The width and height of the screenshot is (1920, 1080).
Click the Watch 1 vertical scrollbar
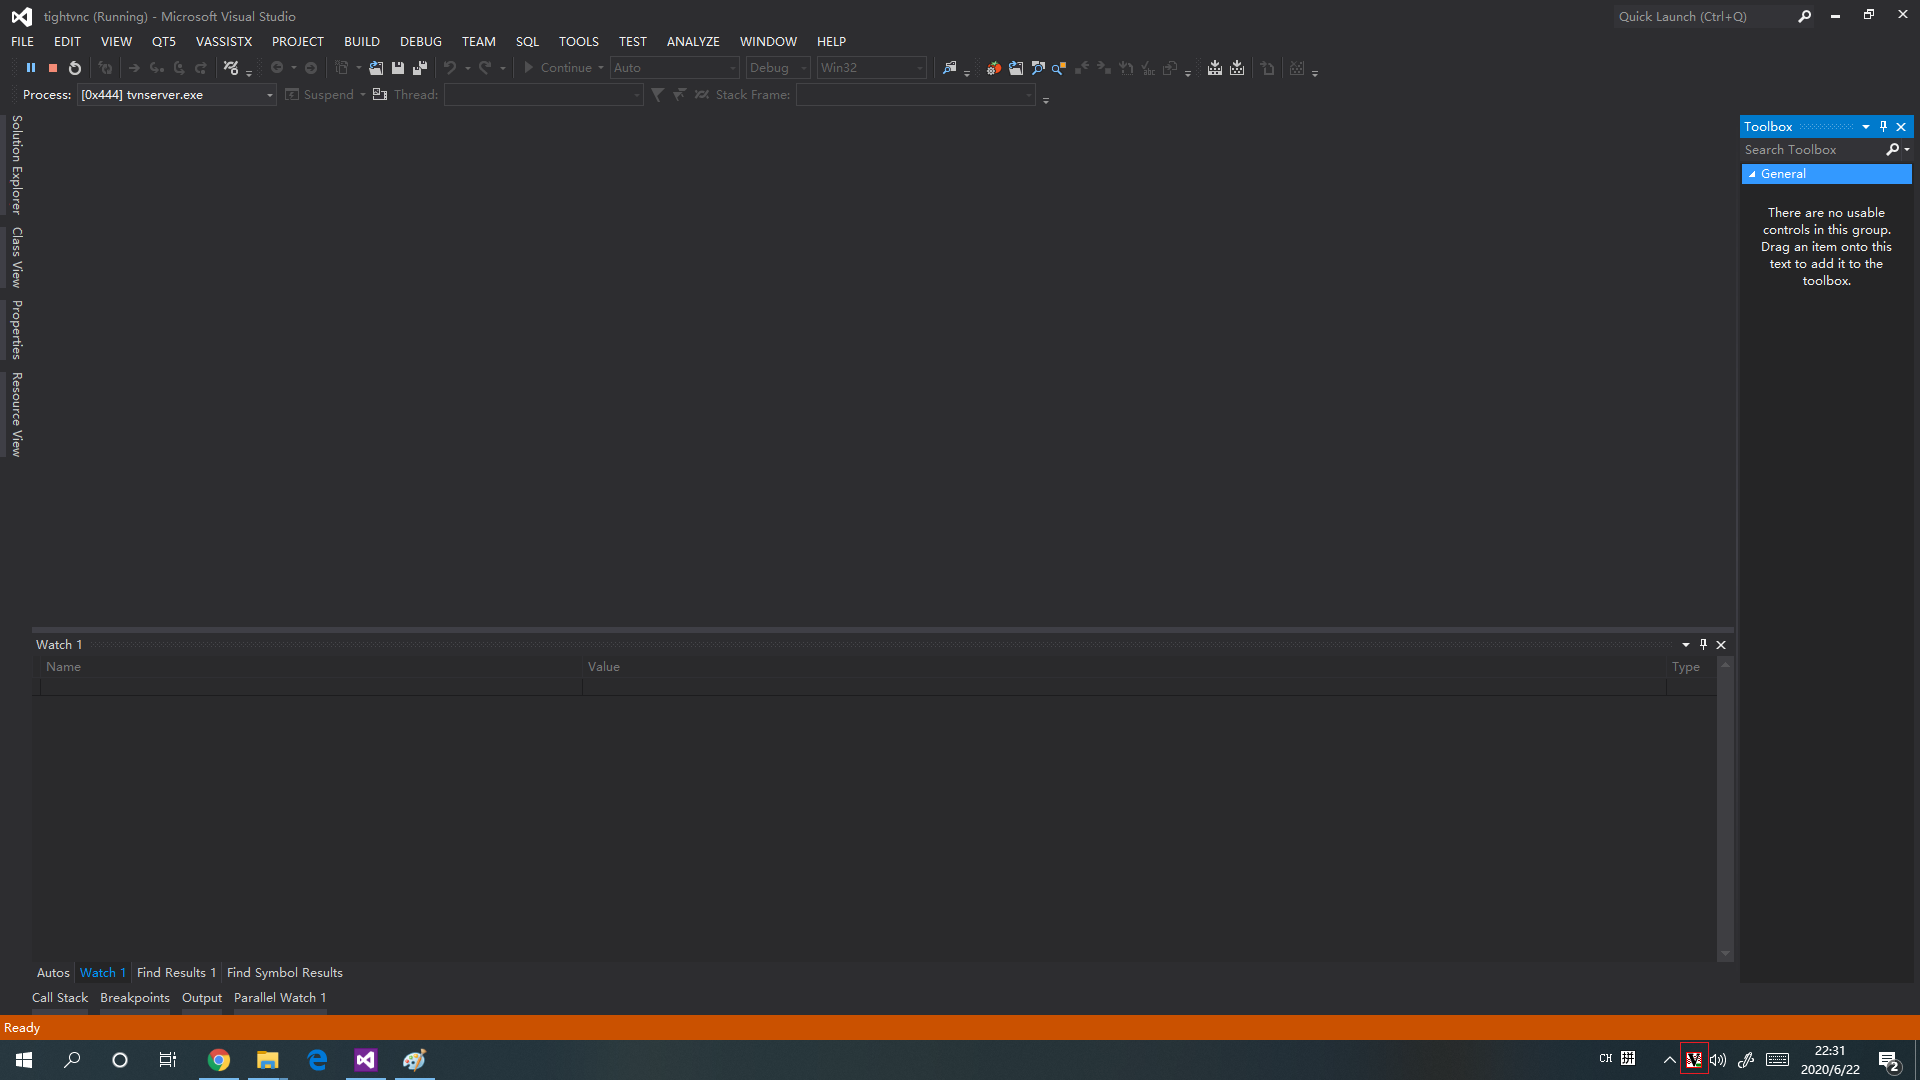[1724, 810]
